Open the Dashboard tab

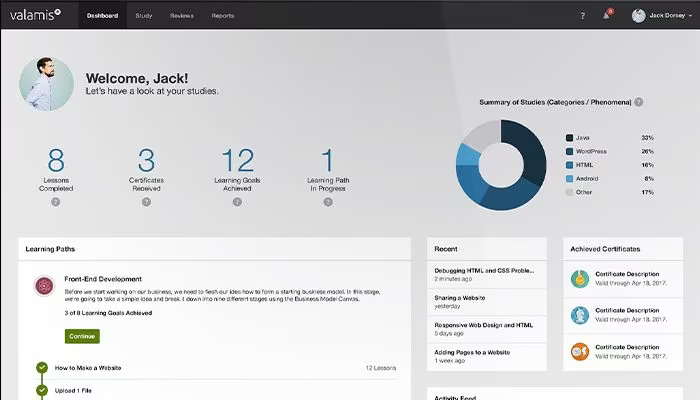point(102,16)
